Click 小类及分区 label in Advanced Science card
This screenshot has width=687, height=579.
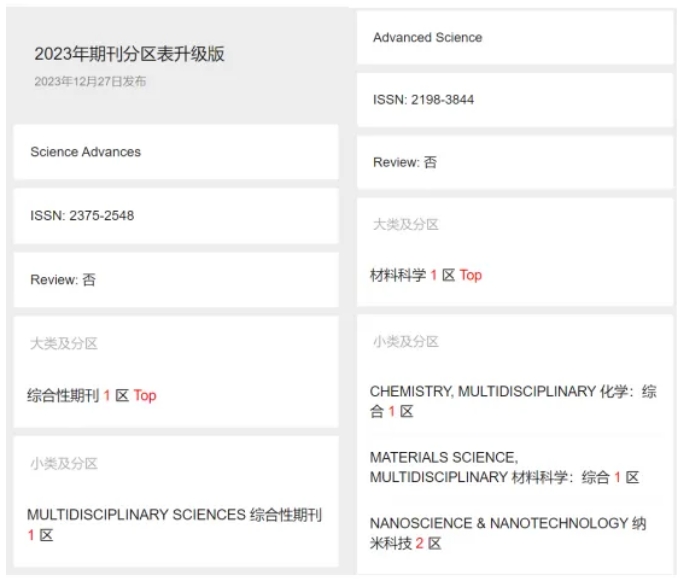pos(406,342)
